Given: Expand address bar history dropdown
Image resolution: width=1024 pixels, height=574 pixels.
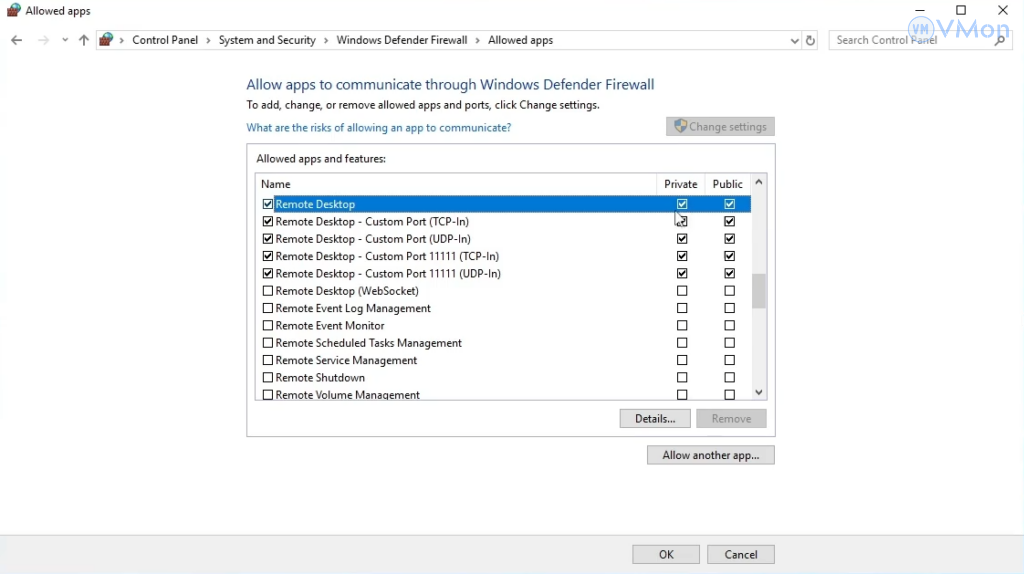Looking at the screenshot, I should pyautogui.click(x=794, y=40).
